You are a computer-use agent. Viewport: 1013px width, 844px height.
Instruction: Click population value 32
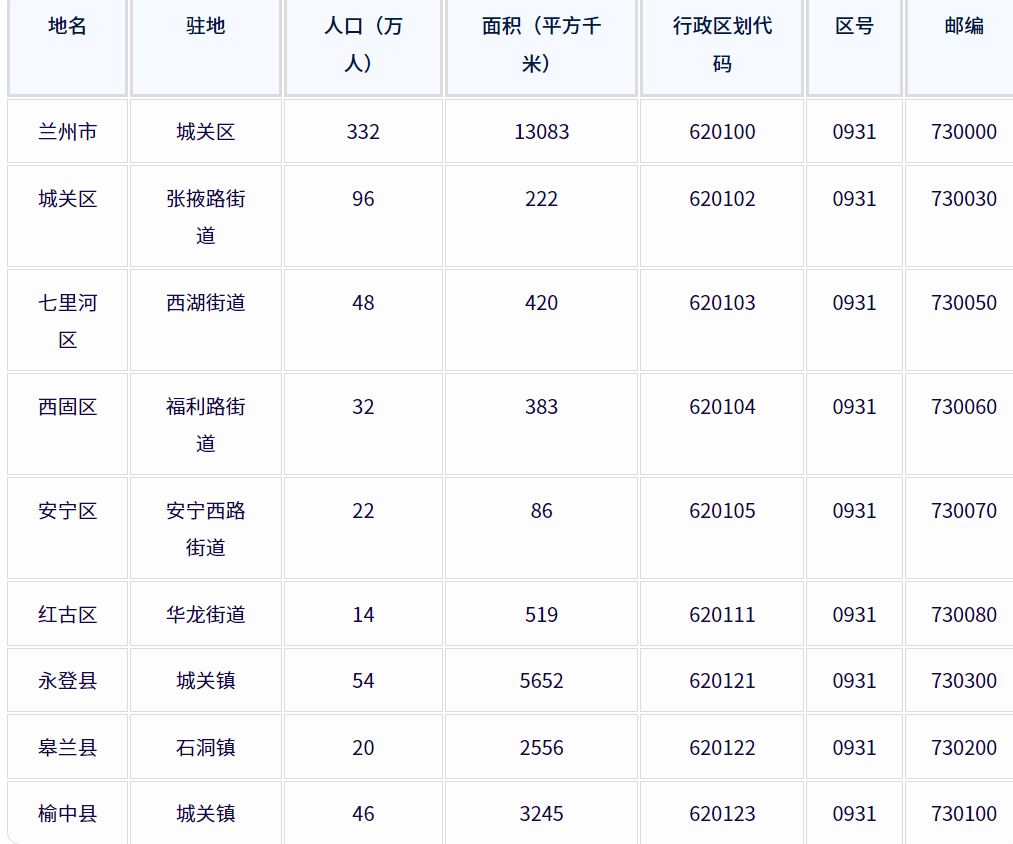coord(363,406)
